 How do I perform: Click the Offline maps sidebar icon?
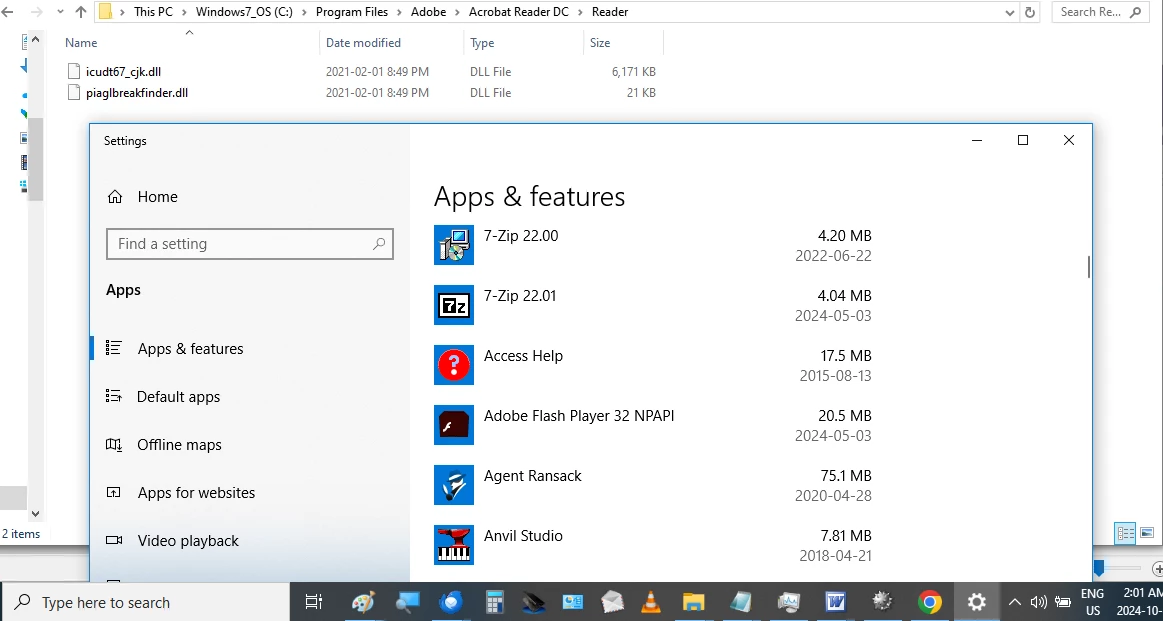(x=113, y=444)
